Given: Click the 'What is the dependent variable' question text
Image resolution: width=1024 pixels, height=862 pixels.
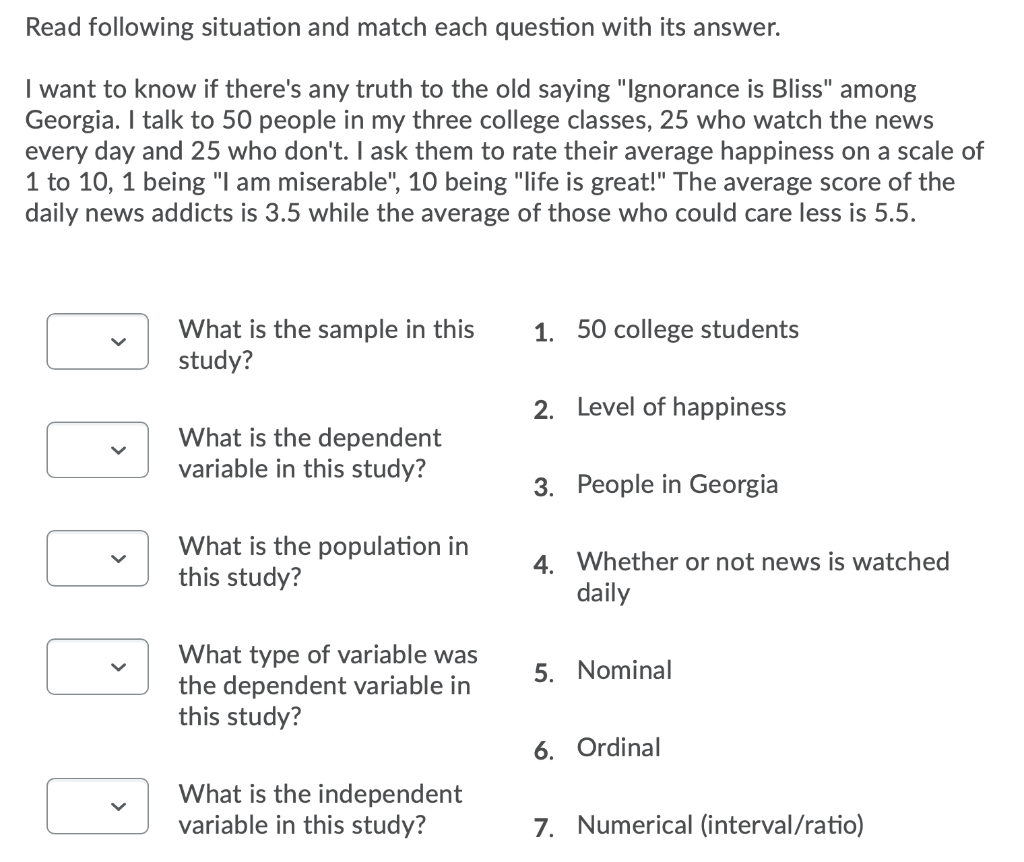Looking at the screenshot, I should (310, 453).
